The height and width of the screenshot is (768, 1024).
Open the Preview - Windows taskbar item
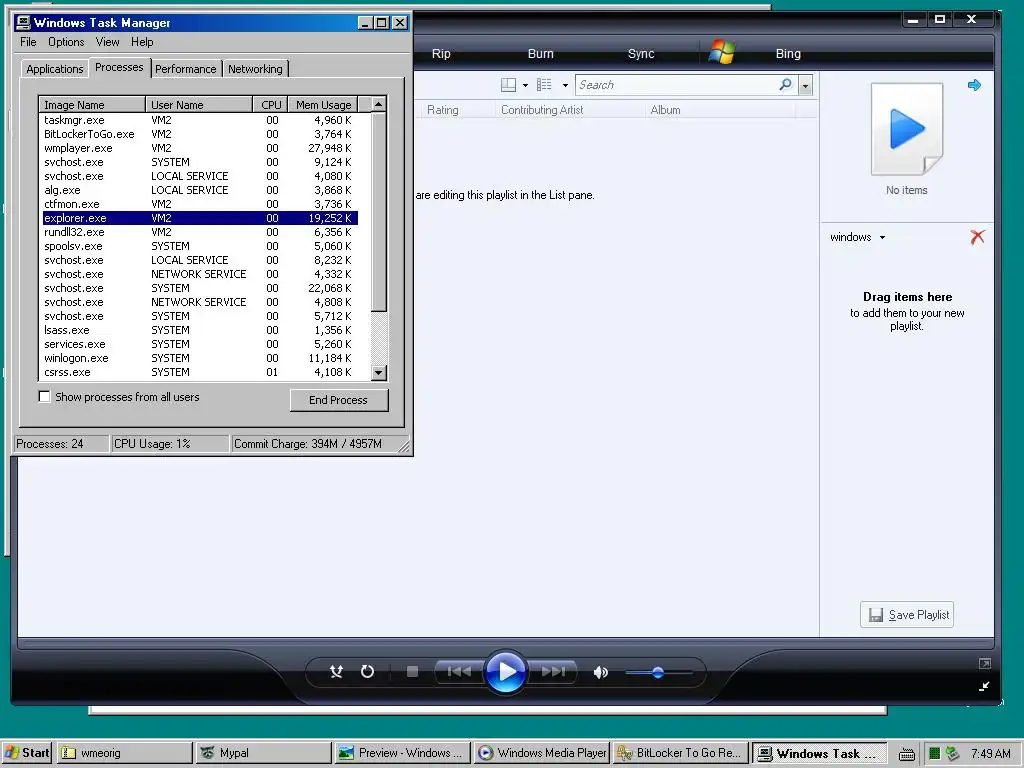click(x=402, y=753)
